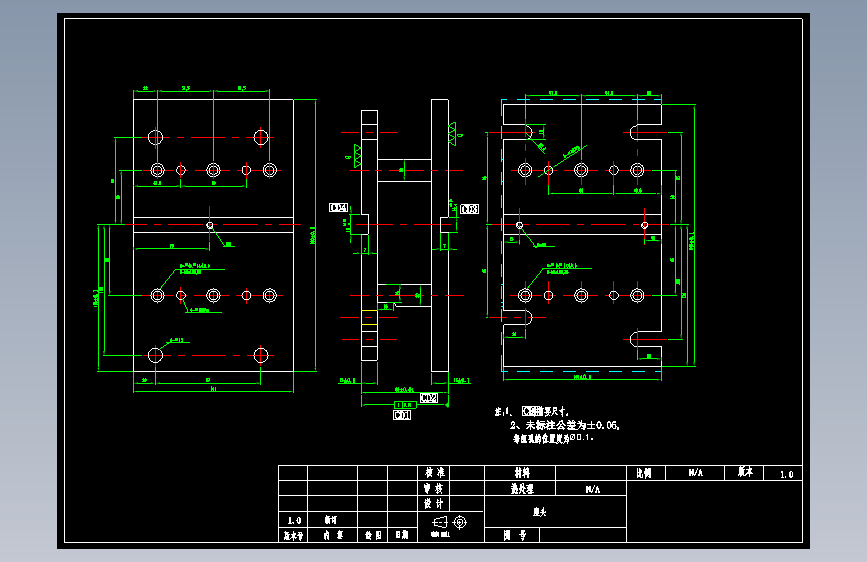Image resolution: width=867 pixels, height=562 pixels.
Task: Click the 1.0 entry in revision table
Action: 294,520
